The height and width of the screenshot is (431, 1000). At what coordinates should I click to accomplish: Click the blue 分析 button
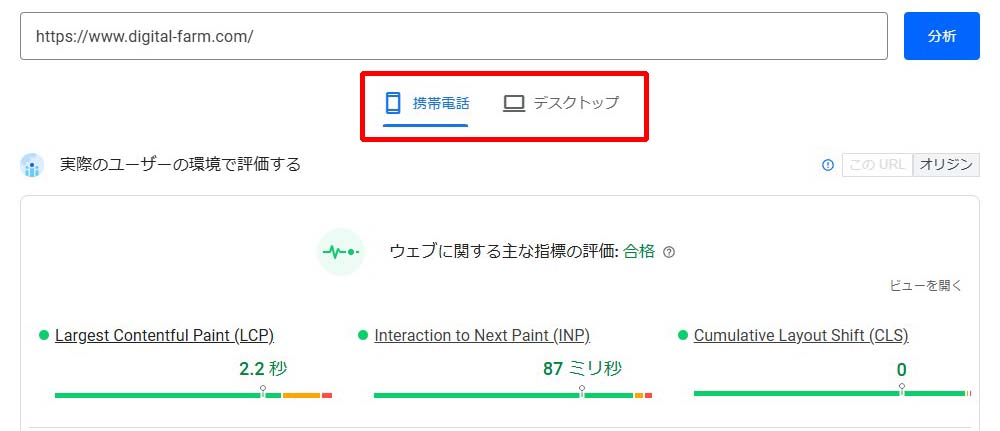click(941, 36)
